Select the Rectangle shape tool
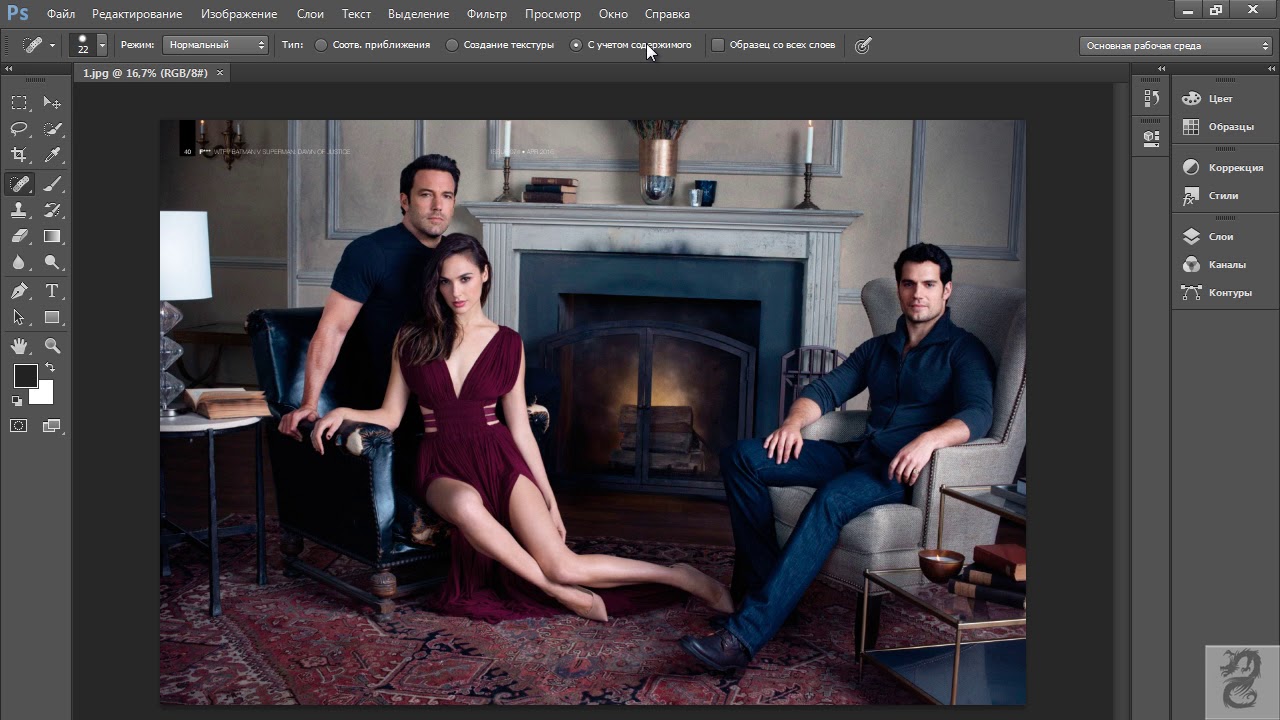Viewport: 1280px width, 720px height. click(x=52, y=318)
